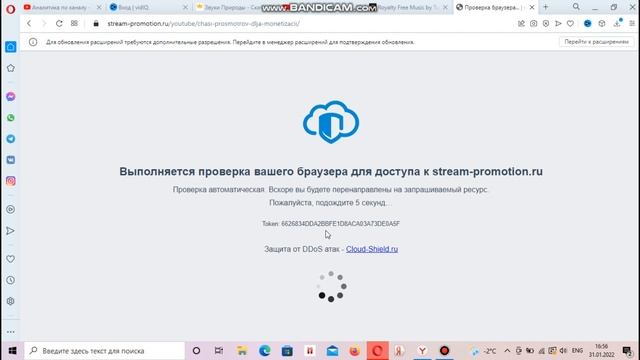
Task: Open File Explorer from the taskbar
Action: pyautogui.click(x=242, y=351)
